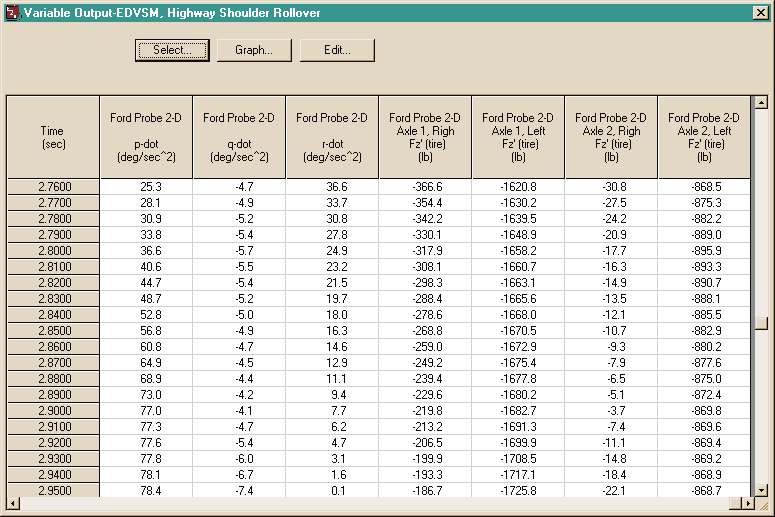
Task: Select the q-dot column header
Action: point(239,137)
